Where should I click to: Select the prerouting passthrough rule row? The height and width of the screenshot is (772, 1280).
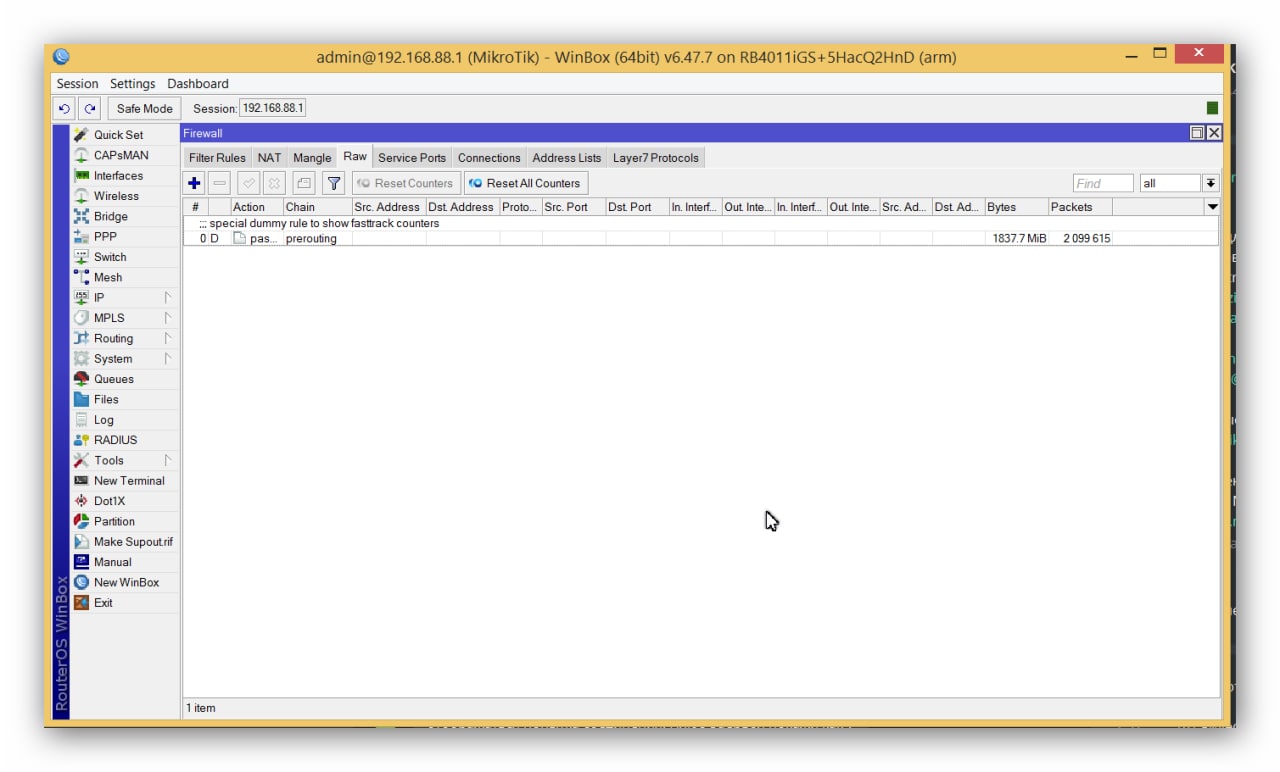(700, 239)
